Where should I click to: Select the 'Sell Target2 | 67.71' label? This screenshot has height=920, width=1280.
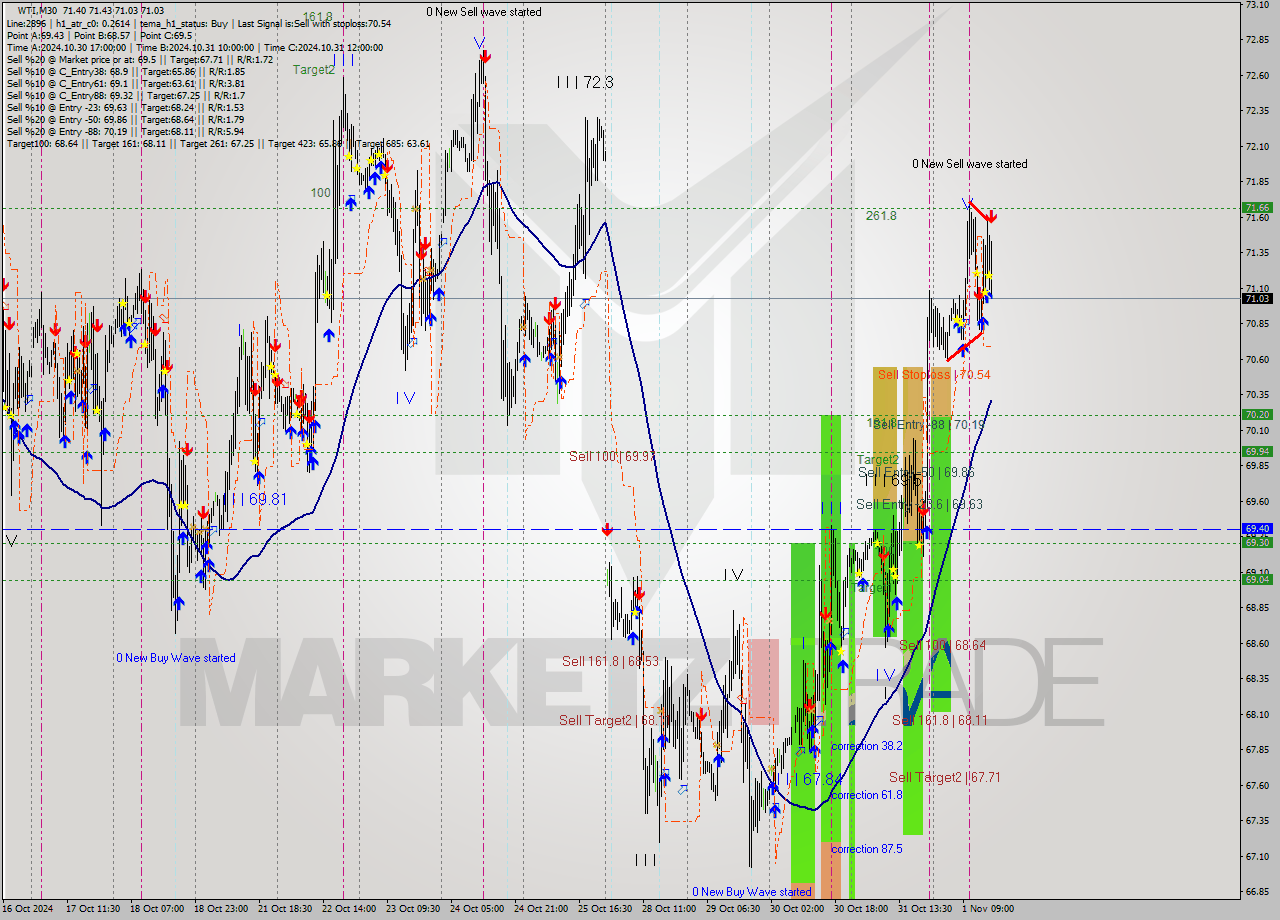click(945, 777)
